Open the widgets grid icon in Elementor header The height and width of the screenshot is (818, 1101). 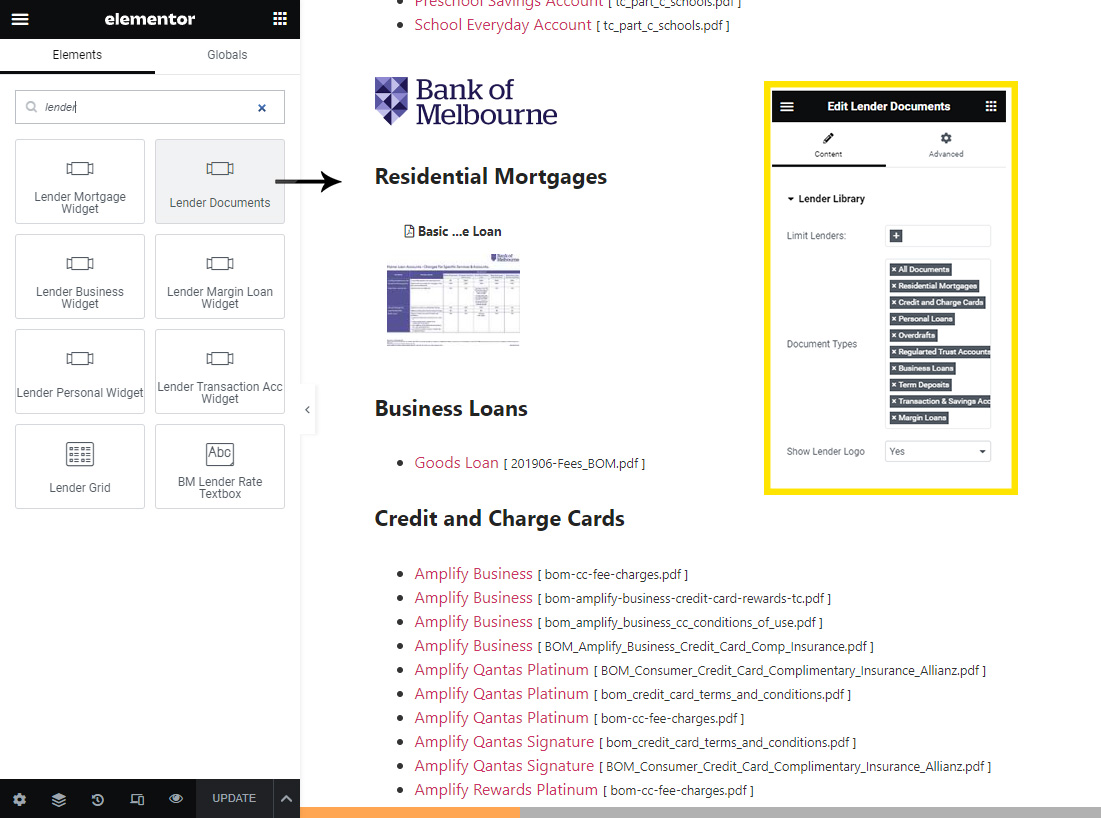[279, 19]
